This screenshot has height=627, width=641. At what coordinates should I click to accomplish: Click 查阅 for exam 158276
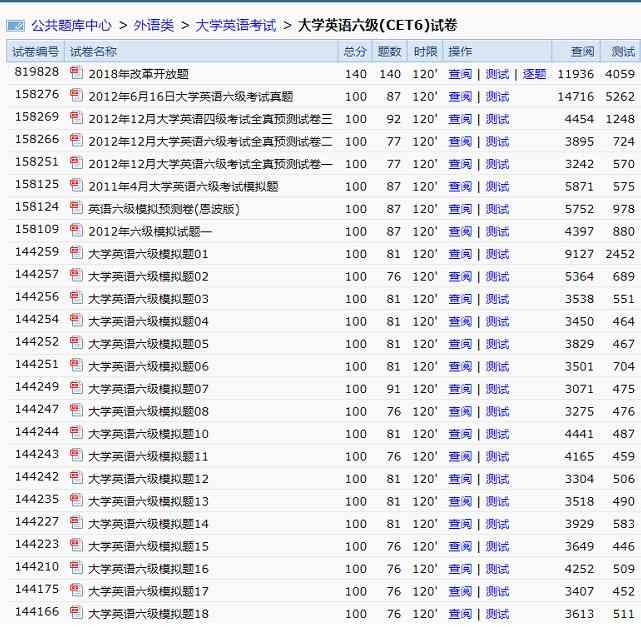click(459, 97)
